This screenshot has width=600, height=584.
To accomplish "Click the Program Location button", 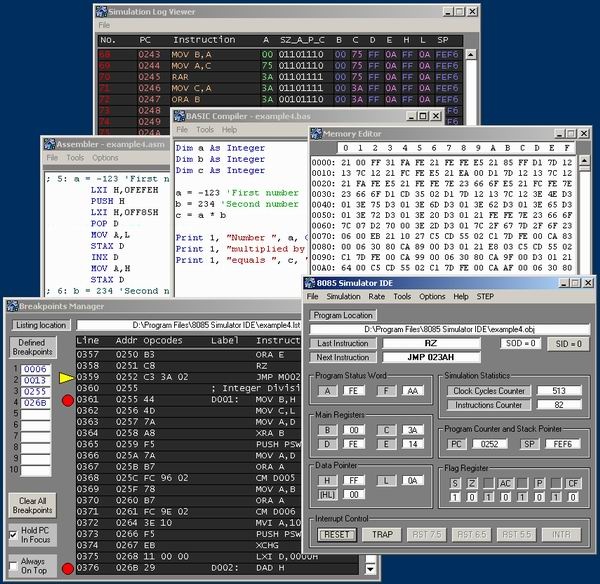I will pyautogui.click(x=342, y=315).
